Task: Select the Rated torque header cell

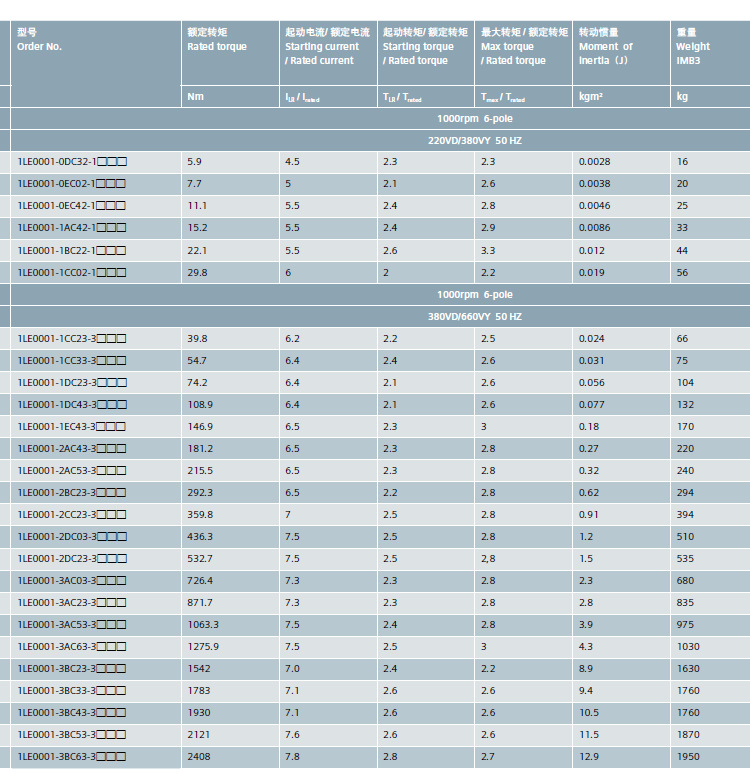Action: coord(230,53)
